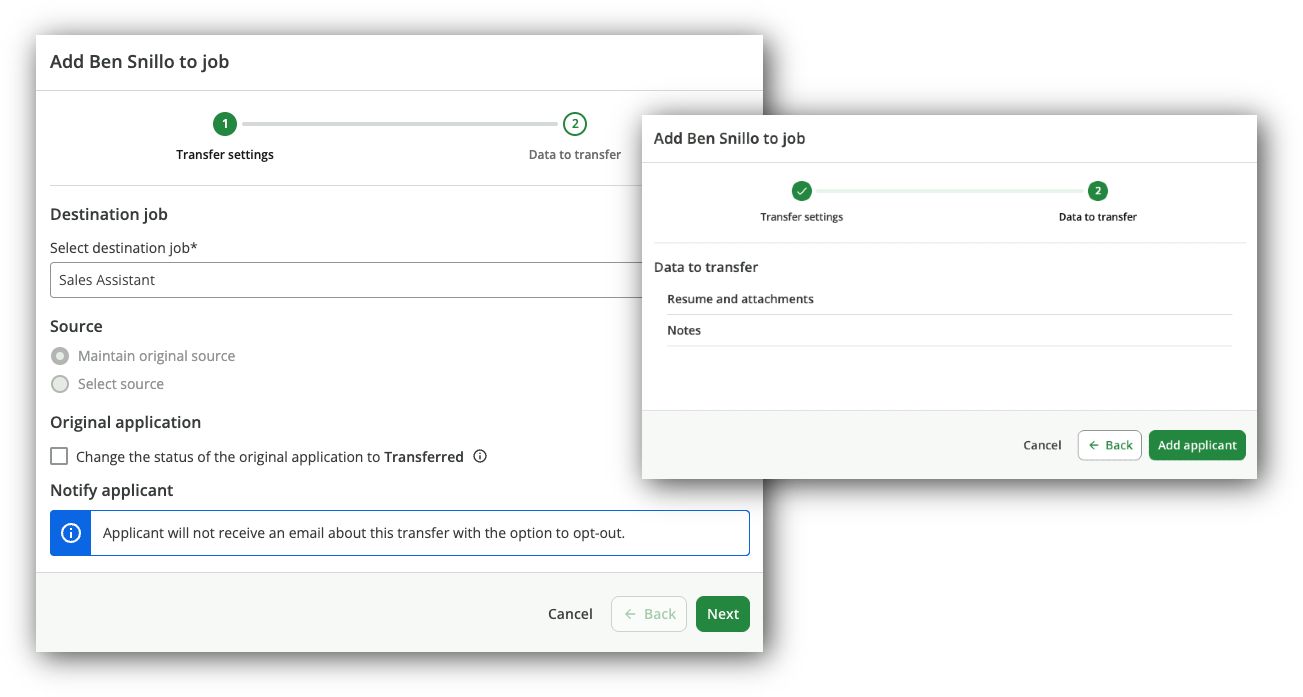Image resolution: width=1303 pixels, height=697 pixels.
Task: Tick the change status to Transferred checkbox
Action: click(x=59, y=457)
